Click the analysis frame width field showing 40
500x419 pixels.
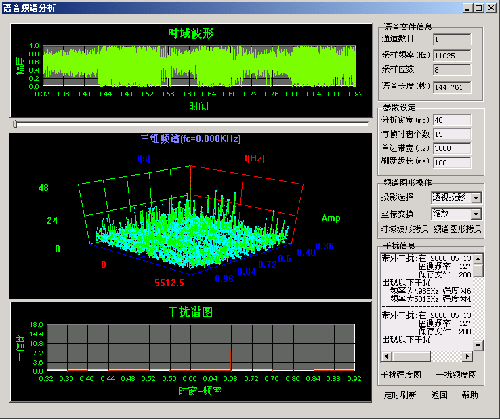(452, 120)
